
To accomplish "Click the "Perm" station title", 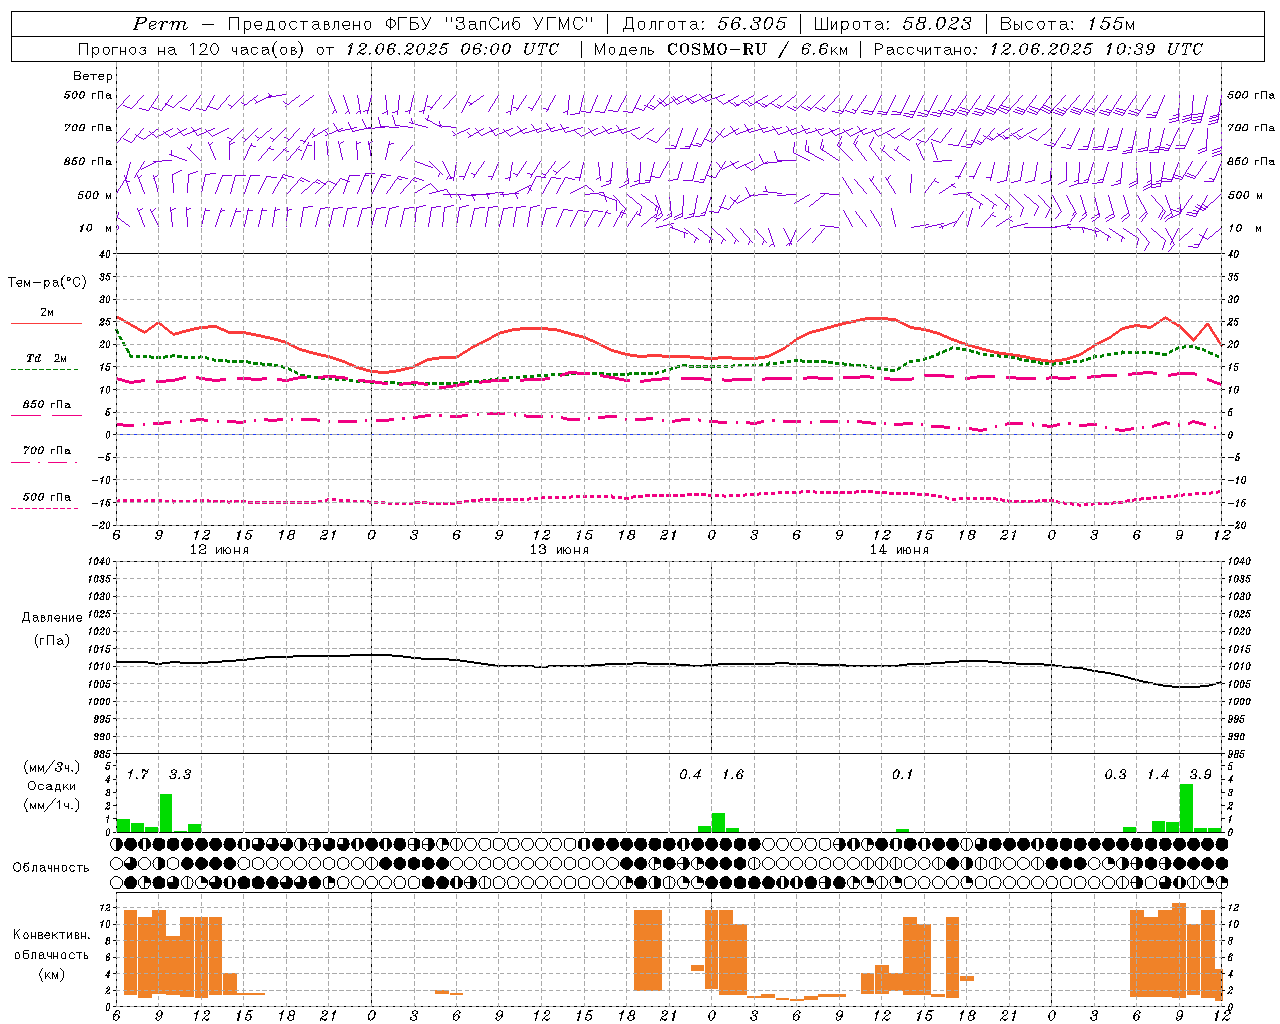I will tap(160, 24).
